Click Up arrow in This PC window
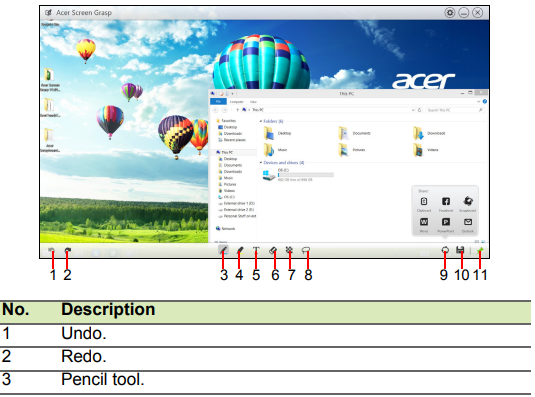 (237, 110)
